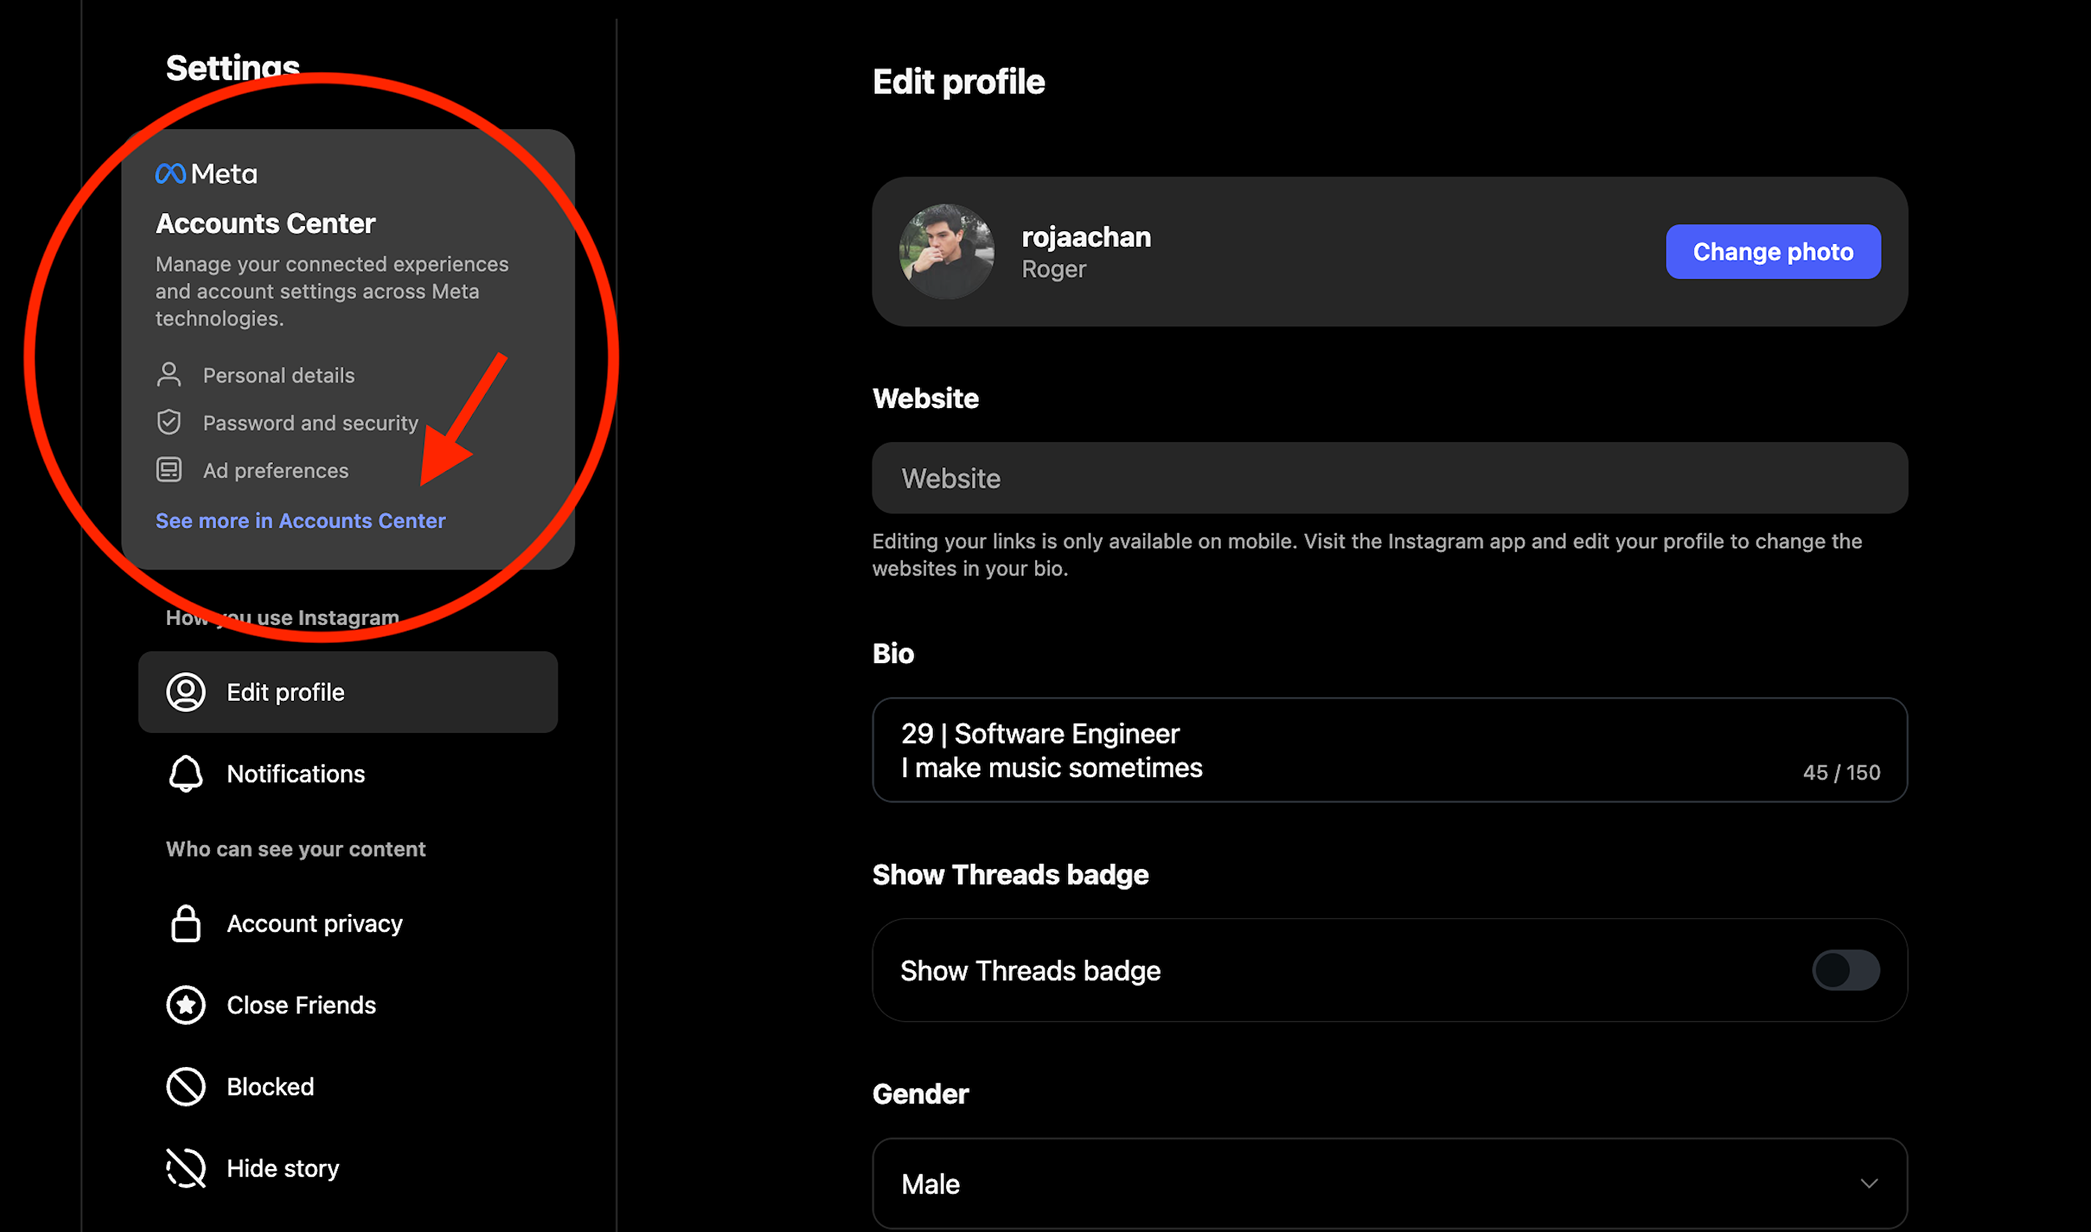This screenshot has height=1232, width=2091.
Task: Open the Gender dropdown showing Male
Action: pyautogui.click(x=1388, y=1184)
